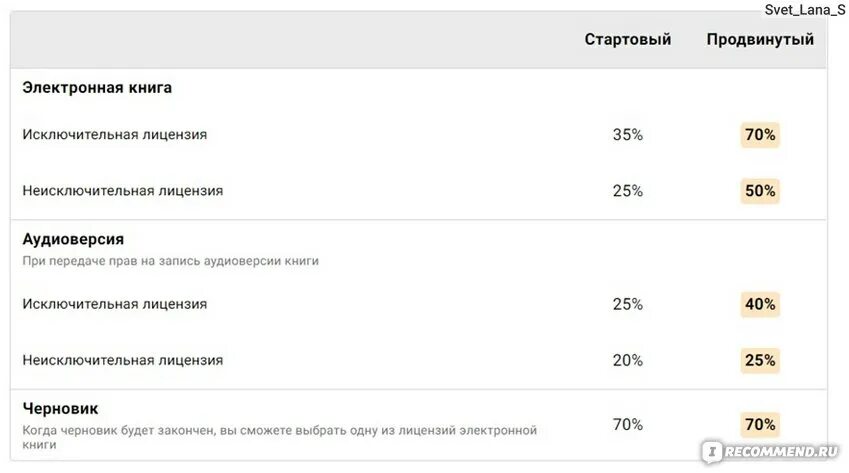Click Неисключительная лицензия under Электронная книга

122,191
